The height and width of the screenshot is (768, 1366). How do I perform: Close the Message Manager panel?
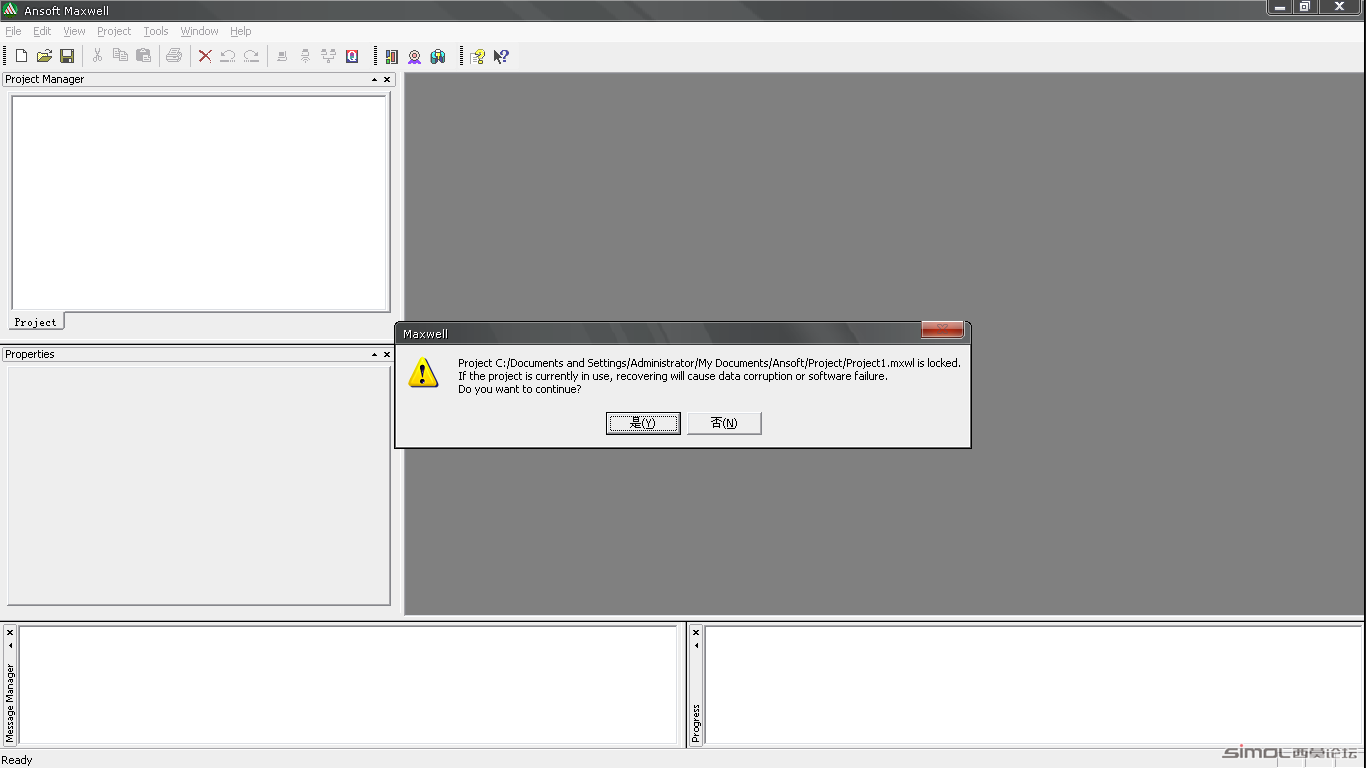point(10,632)
